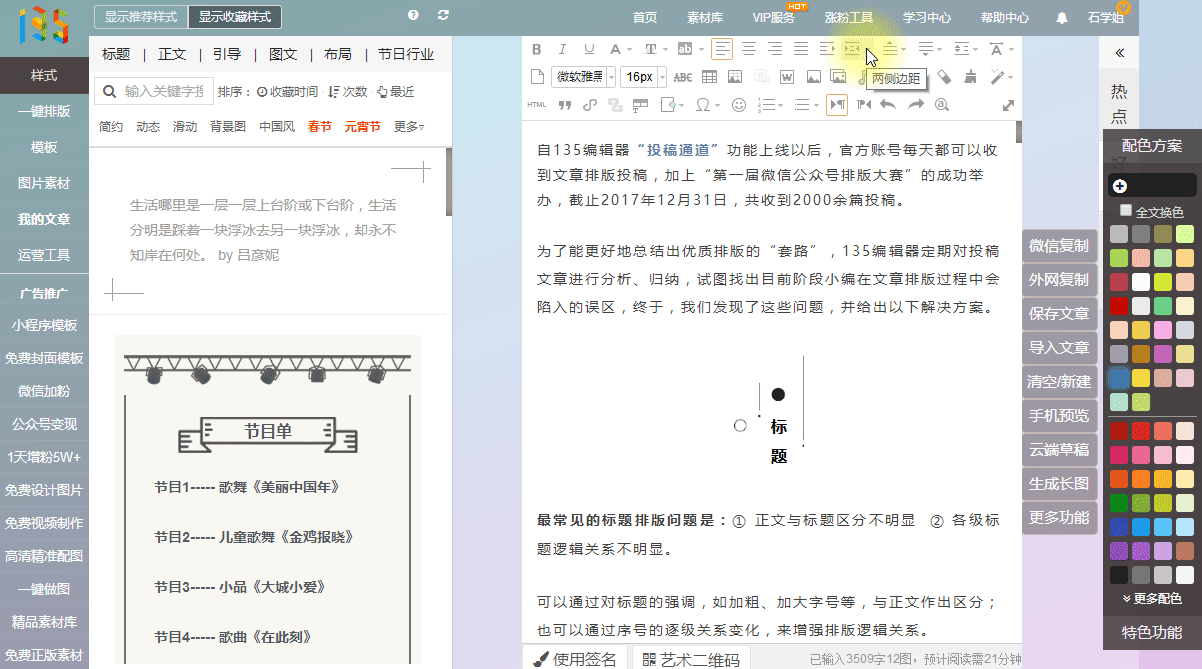Expand the 更多 style tags dropdown
1202x669 pixels.
coord(409,127)
